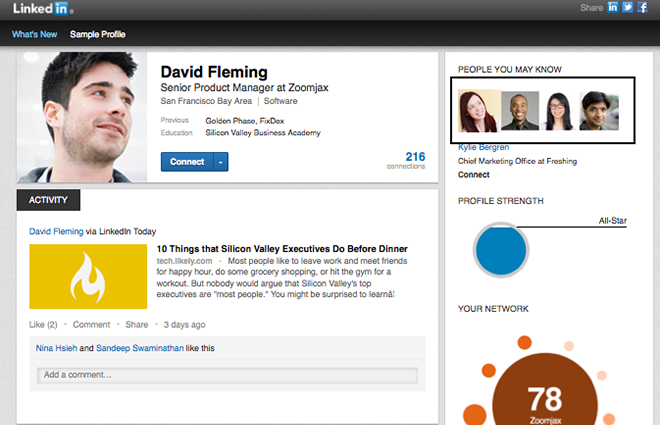Screen dimensions: 660x425
Task: Expand the Connect button dropdown arrow
Action: tap(221, 161)
